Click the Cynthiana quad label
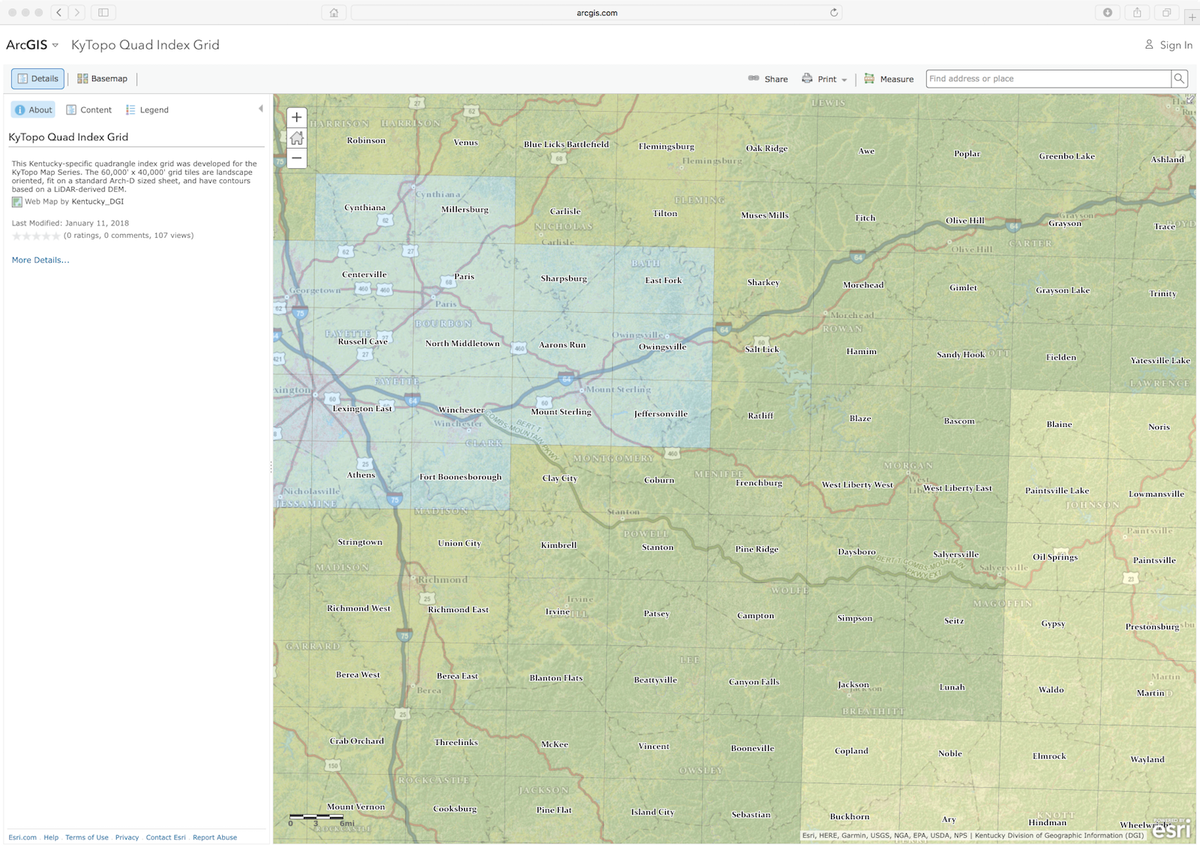Viewport: 1200px width, 847px height. (365, 208)
